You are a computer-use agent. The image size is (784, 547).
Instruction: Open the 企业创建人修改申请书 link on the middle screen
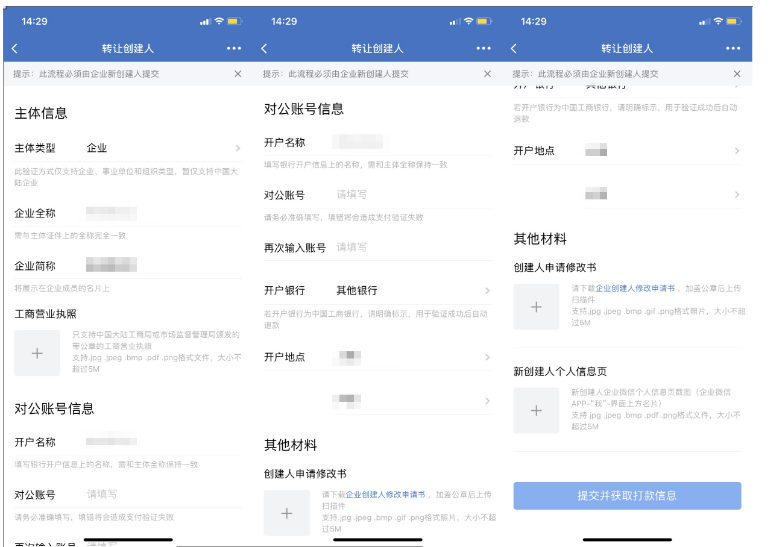[385, 494]
